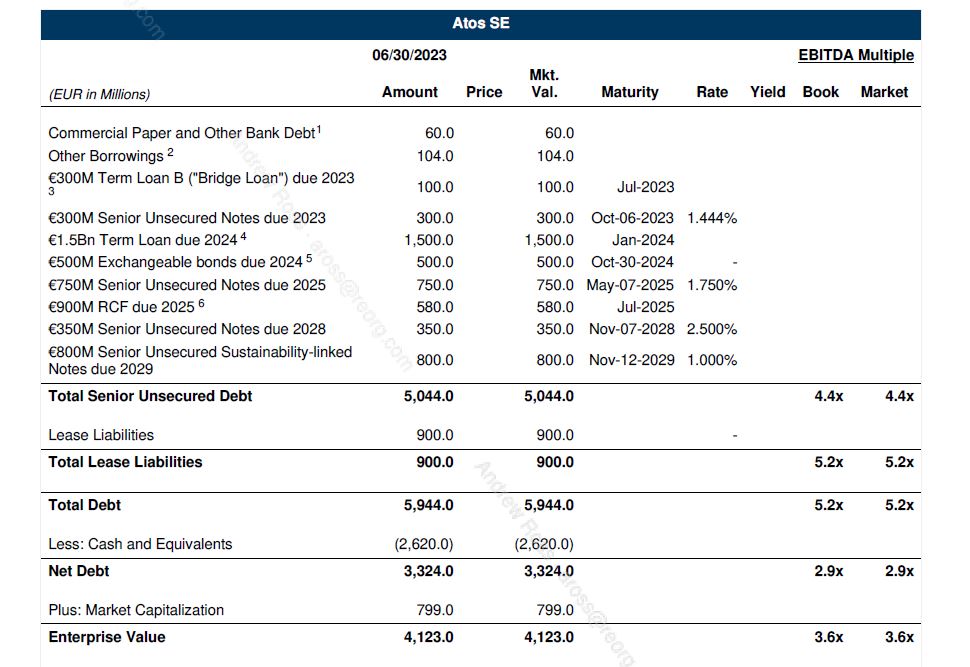The height and width of the screenshot is (667, 970).
Task: Select €800M Sustainability-linked Notes due 2029 label
Action: 200,360
